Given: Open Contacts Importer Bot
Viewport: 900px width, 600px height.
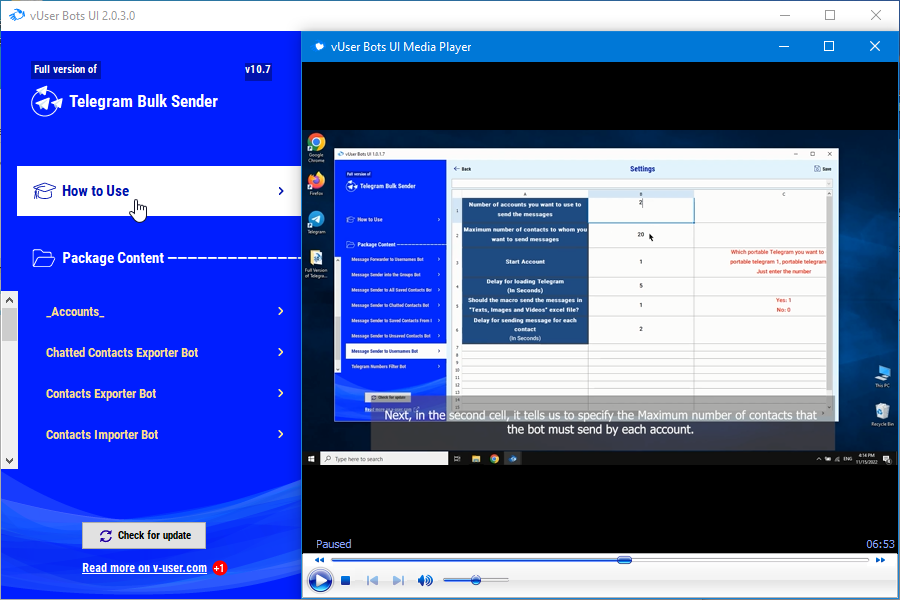Looking at the screenshot, I should (x=102, y=435).
